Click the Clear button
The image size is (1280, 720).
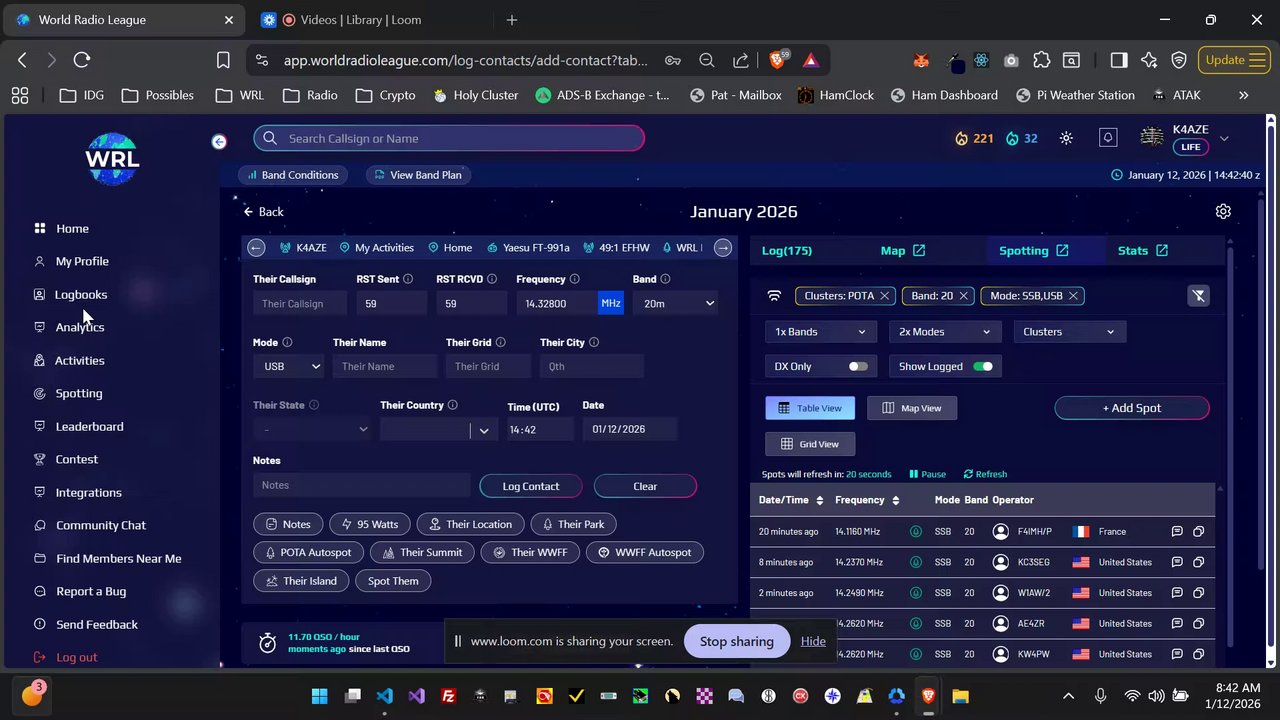pyautogui.click(x=645, y=486)
